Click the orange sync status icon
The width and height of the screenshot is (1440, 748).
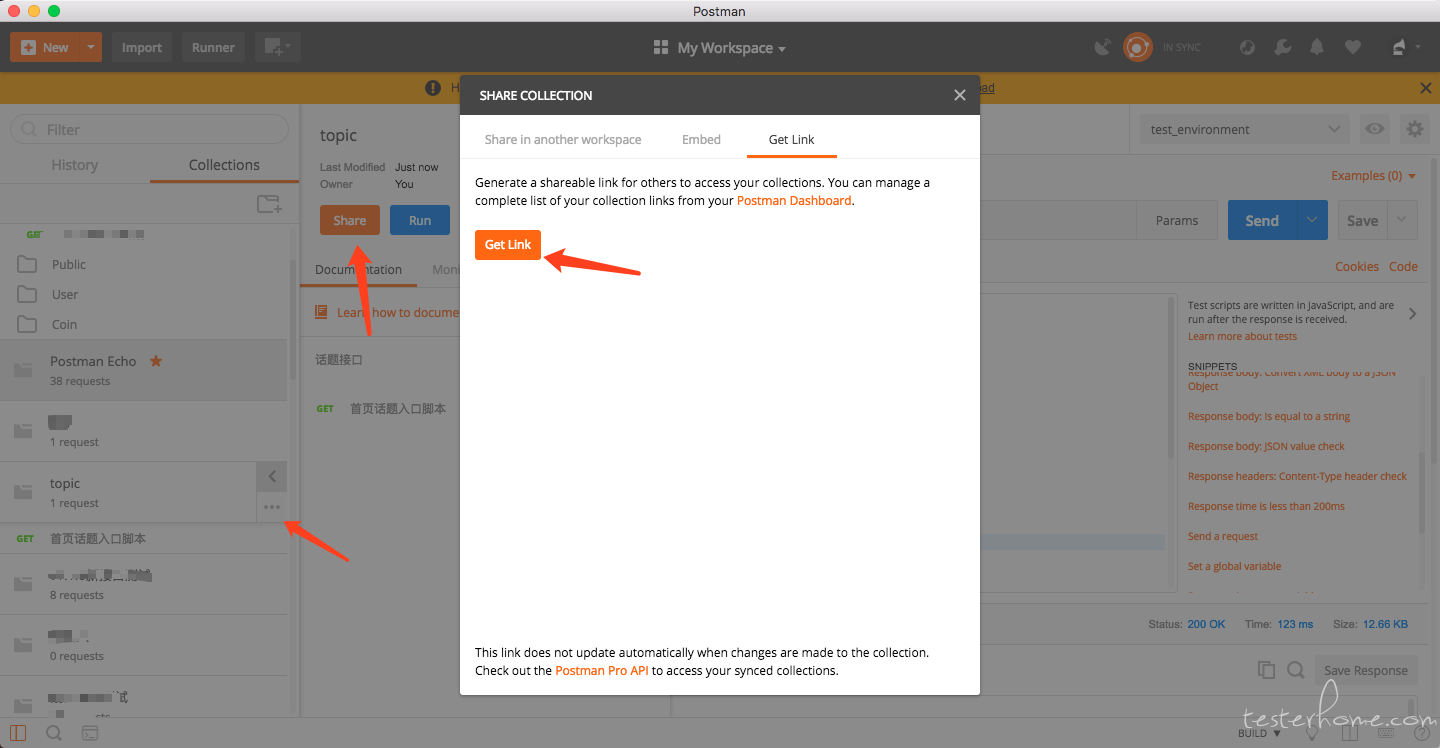(x=1137, y=47)
